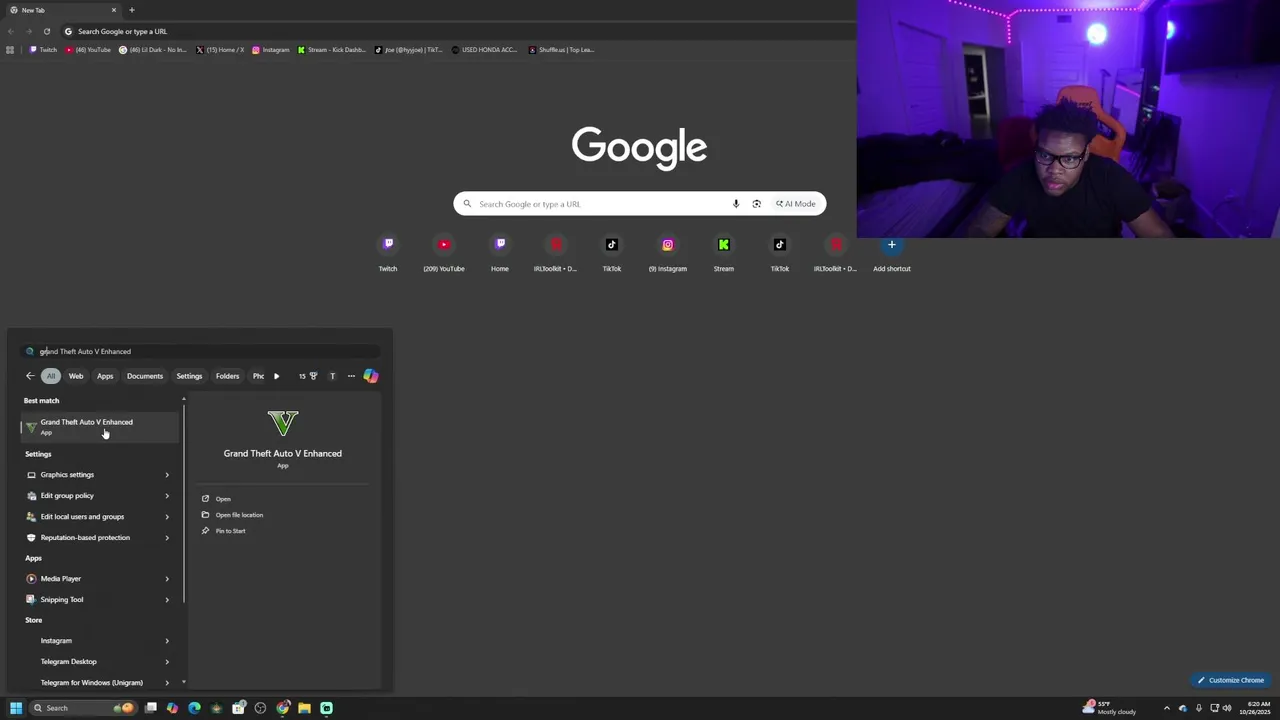Open the Twitch bookmark
This screenshot has width=1280, height=720.
pos(43,50)
